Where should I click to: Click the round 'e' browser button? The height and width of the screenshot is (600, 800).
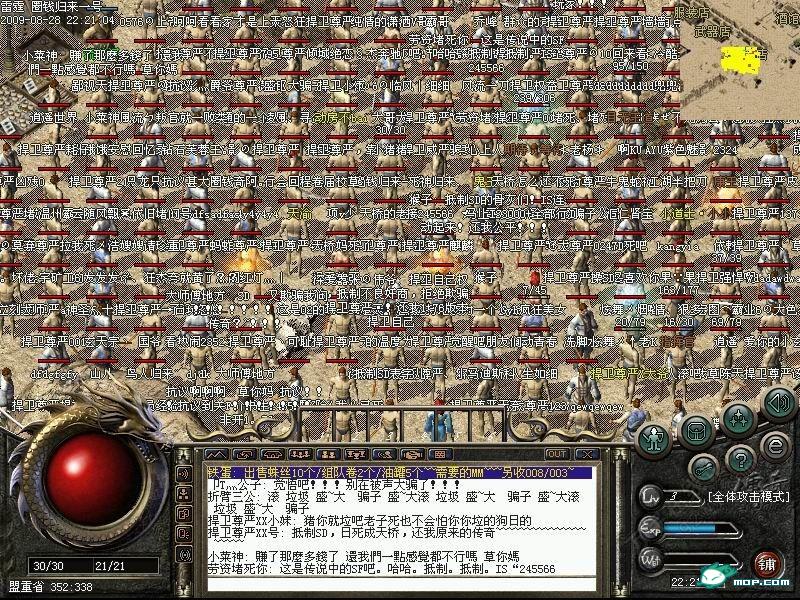pos(775,447)
